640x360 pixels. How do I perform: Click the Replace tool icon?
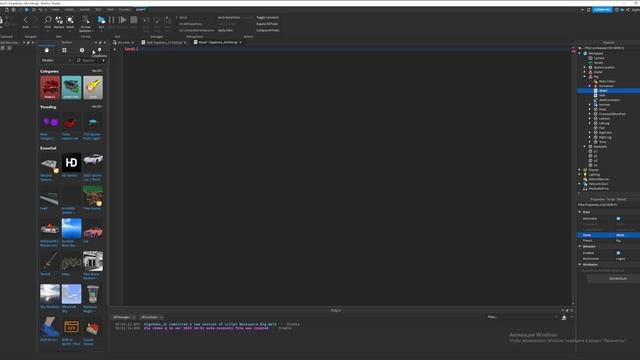click(x=59, y=20)
